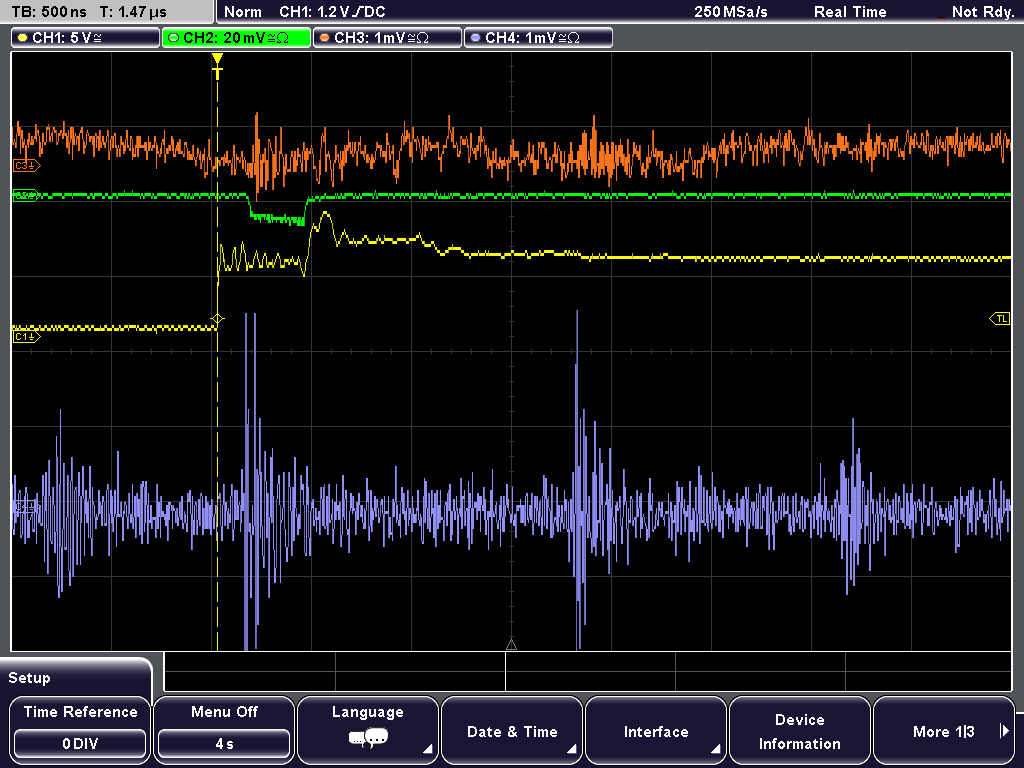Select the CH4 1mV channel tab
1024x768 pixels.
538,38
